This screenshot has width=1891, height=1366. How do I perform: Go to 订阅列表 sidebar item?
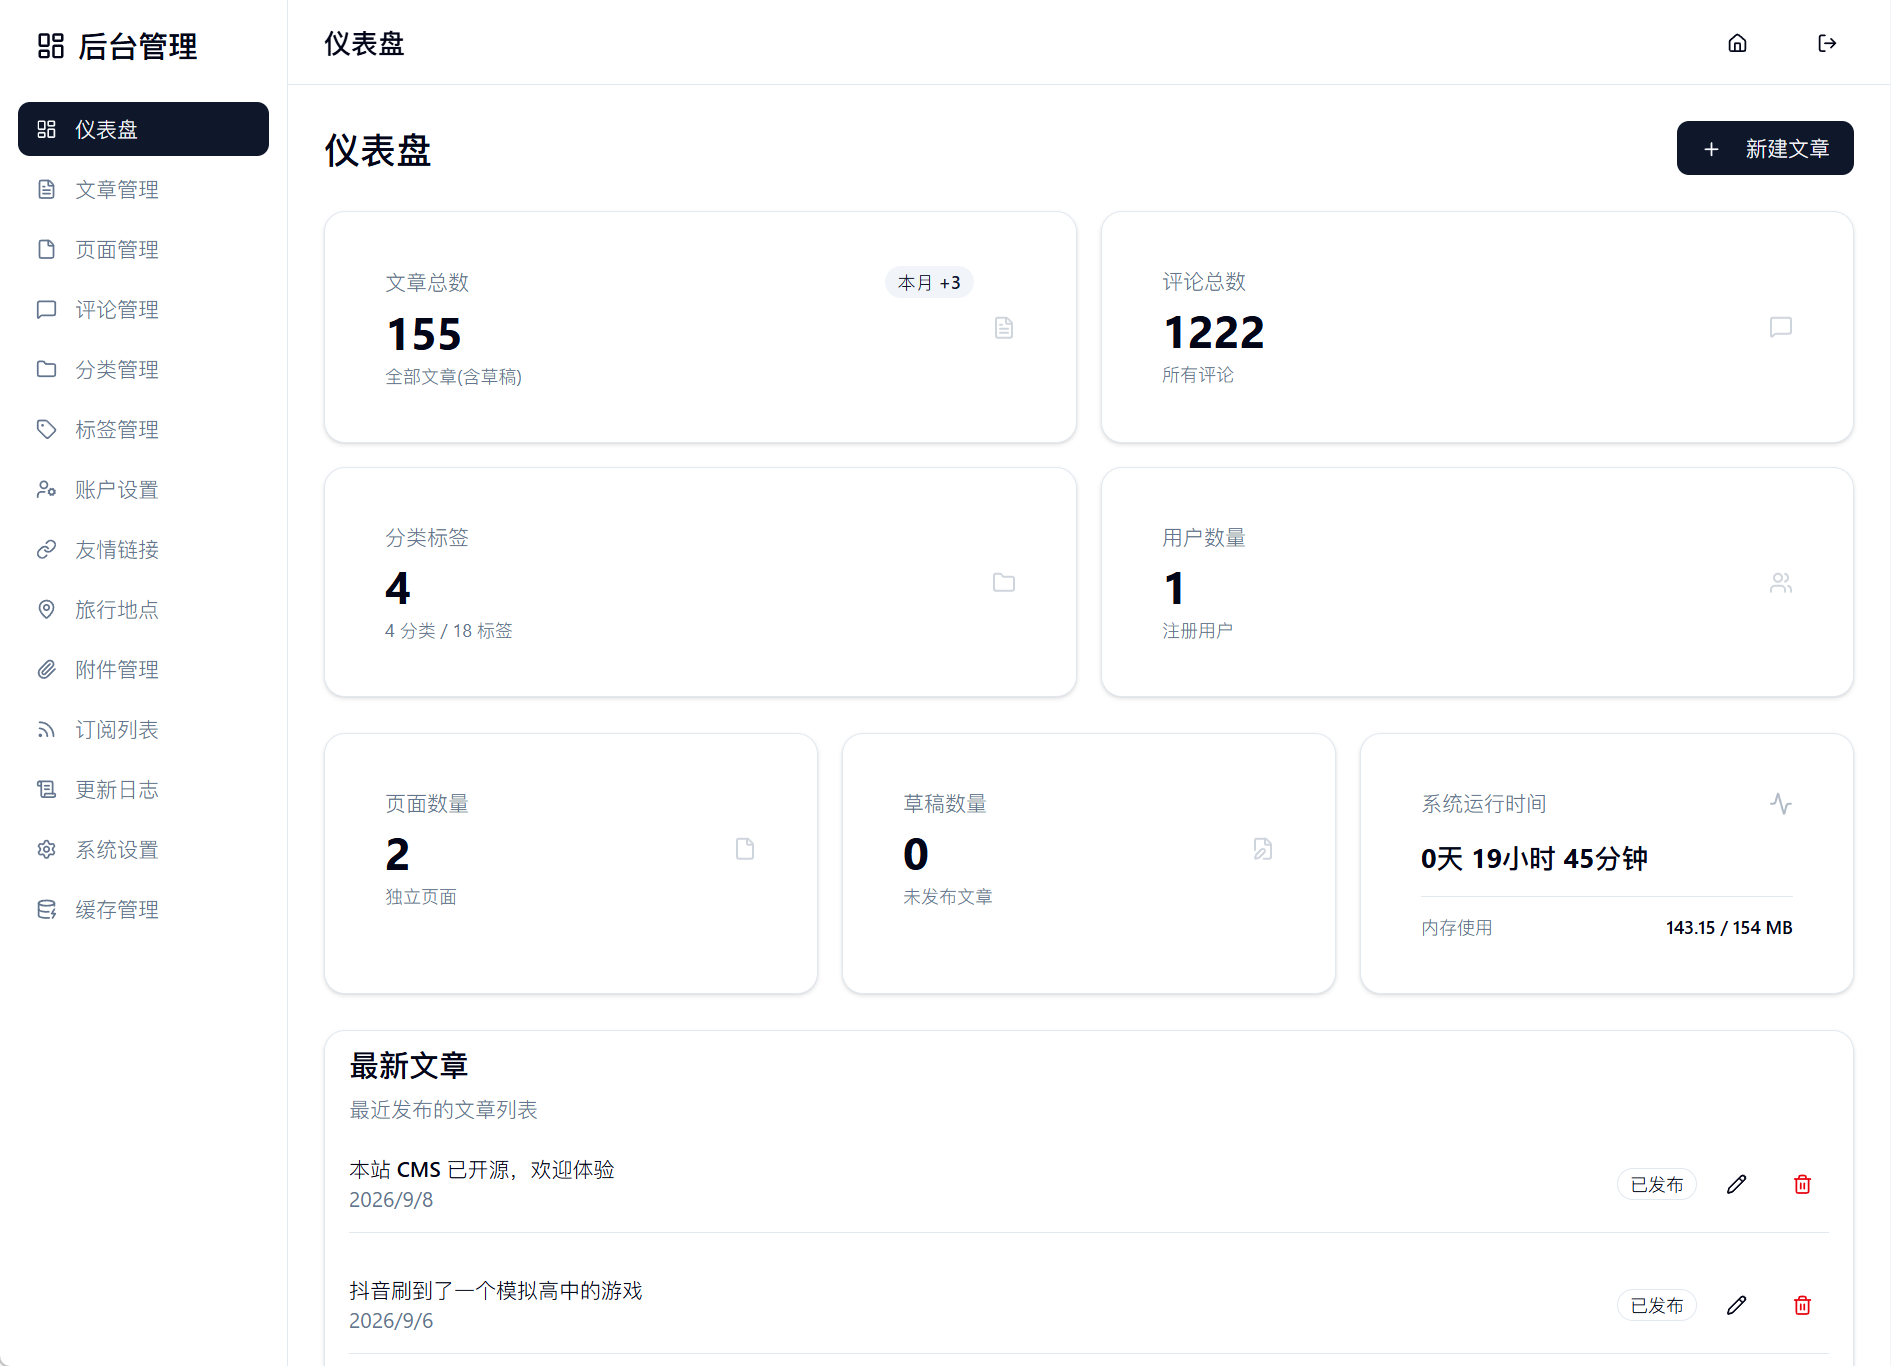pos(143,729)
